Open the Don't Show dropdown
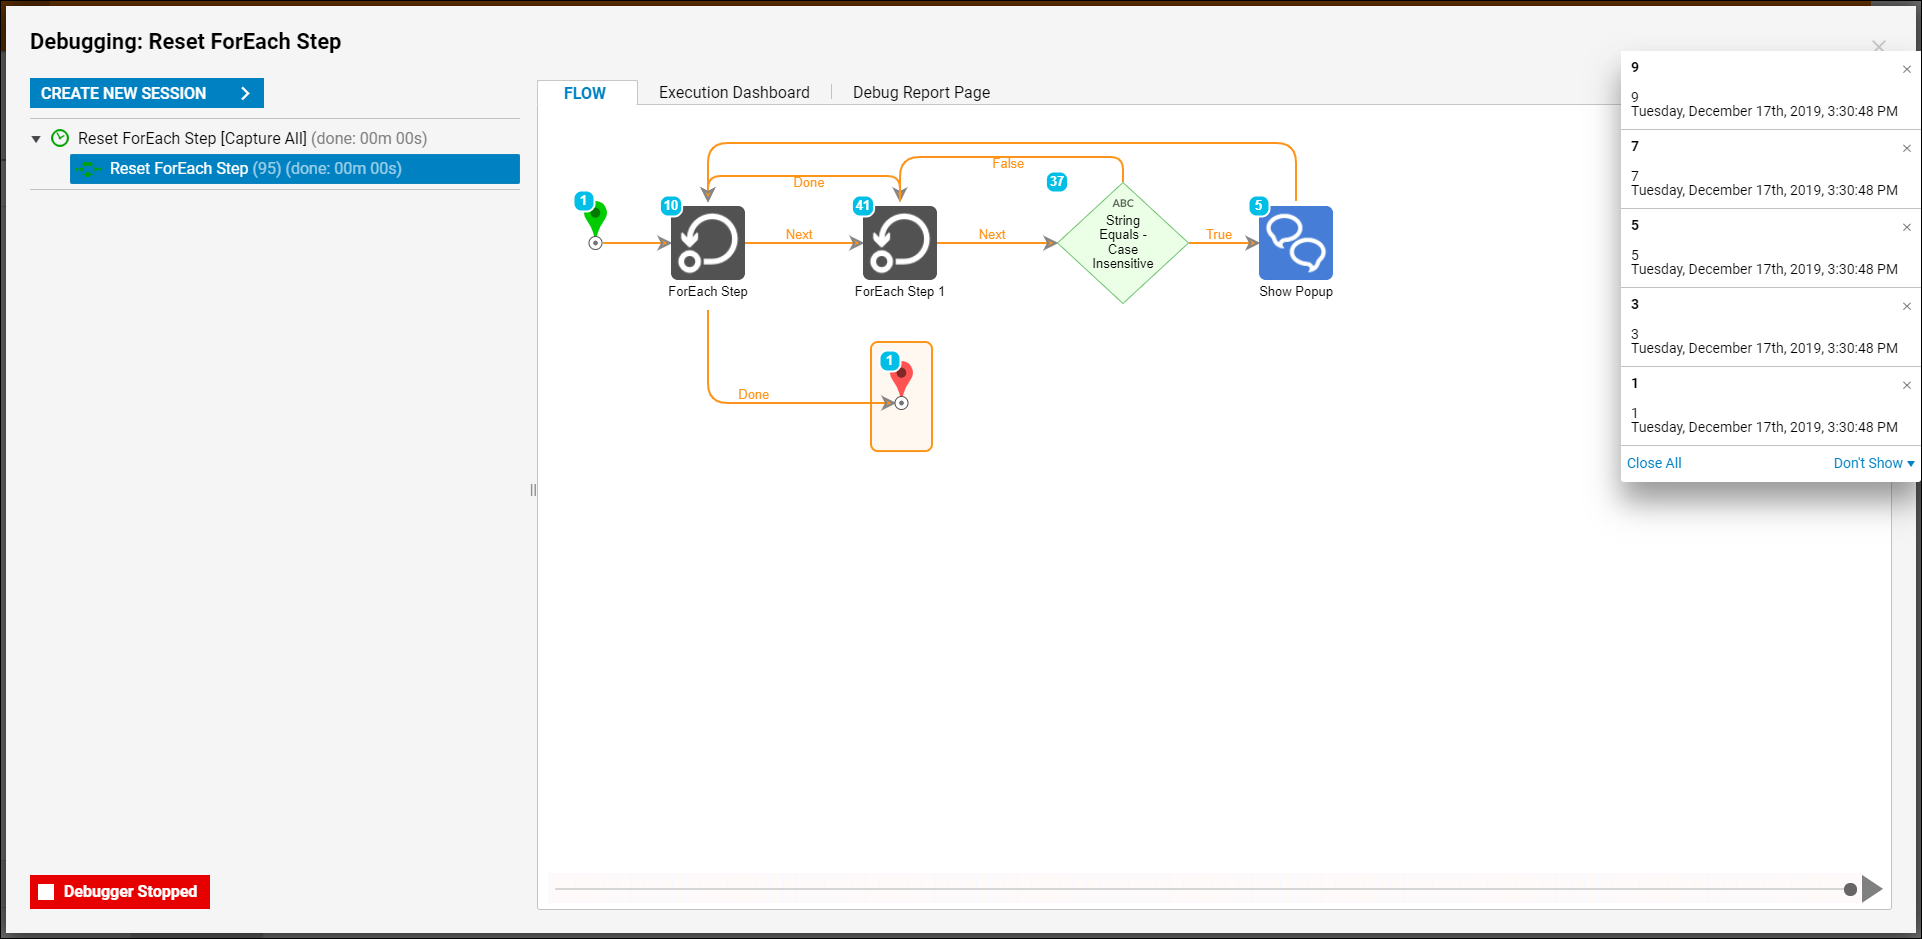 (x=1874, y=463)
